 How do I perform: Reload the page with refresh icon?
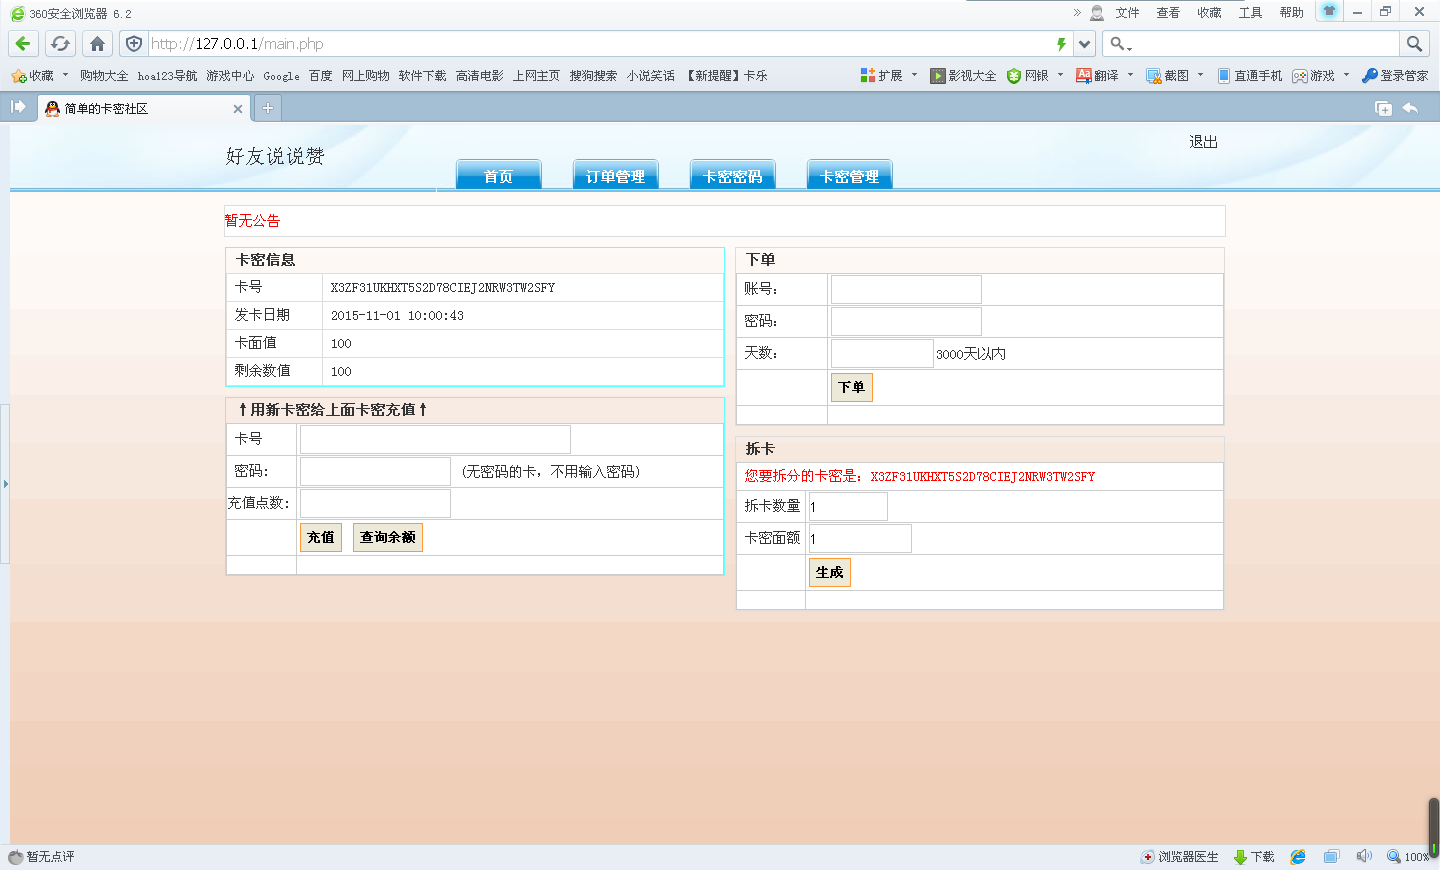(60, 44)
